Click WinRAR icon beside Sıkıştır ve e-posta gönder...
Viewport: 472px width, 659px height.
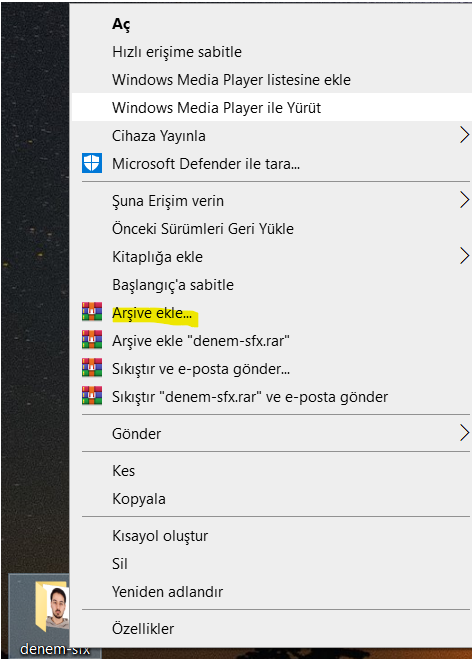click(x=92, y=368)
